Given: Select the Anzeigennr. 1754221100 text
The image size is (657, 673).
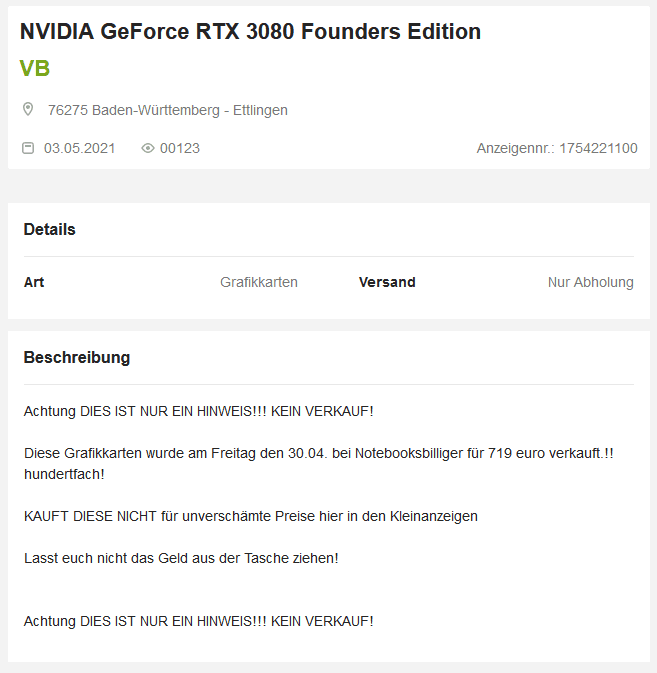Looking at the screenshot, I should click(x=556, y=148).
